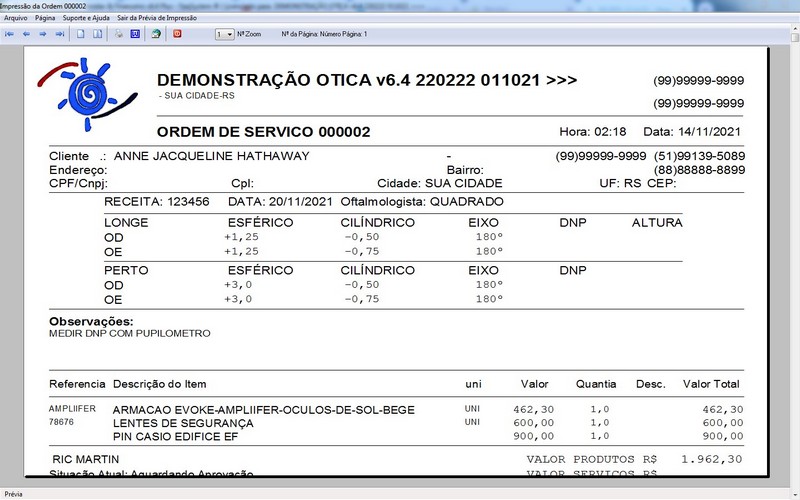Click RIC MARTIN seller name

[x=85, y=459]
